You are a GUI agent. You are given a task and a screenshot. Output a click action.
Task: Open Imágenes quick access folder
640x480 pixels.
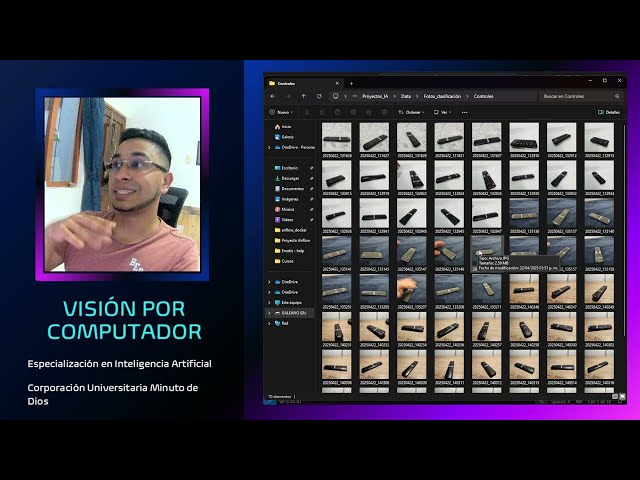(x=287, y=199)
